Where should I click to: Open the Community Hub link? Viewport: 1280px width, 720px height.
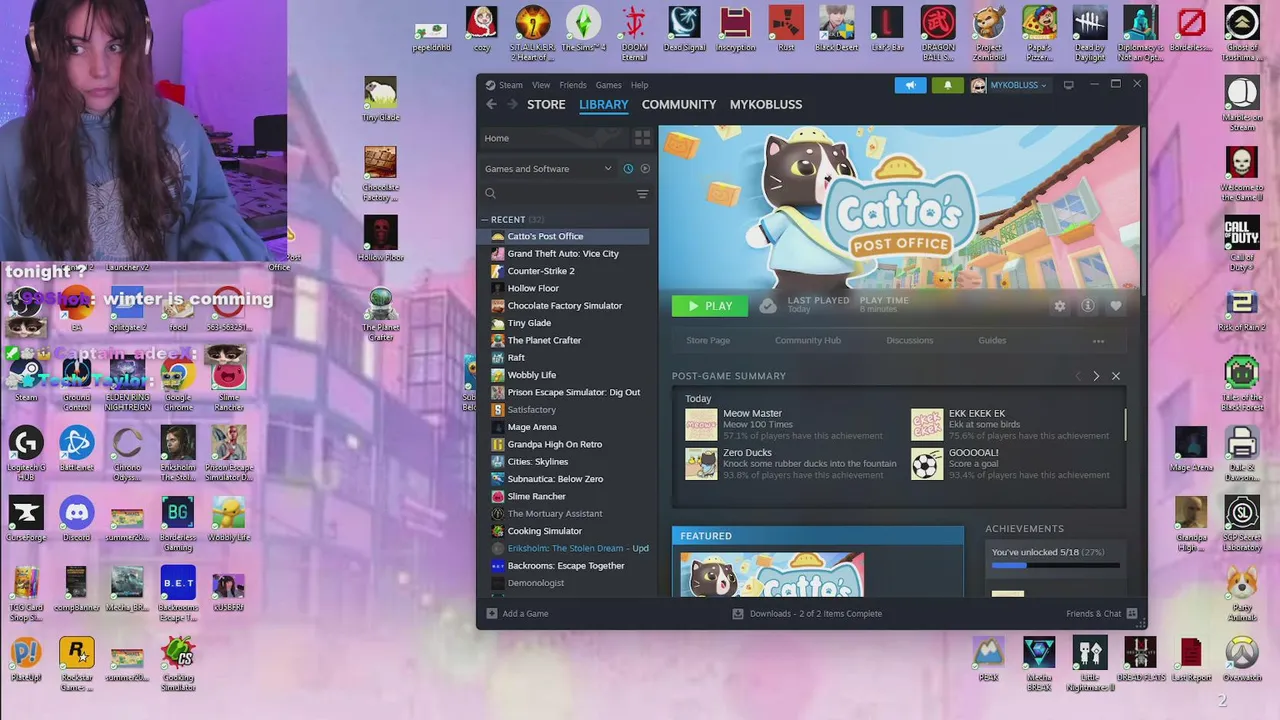click(x=808, y=341)
